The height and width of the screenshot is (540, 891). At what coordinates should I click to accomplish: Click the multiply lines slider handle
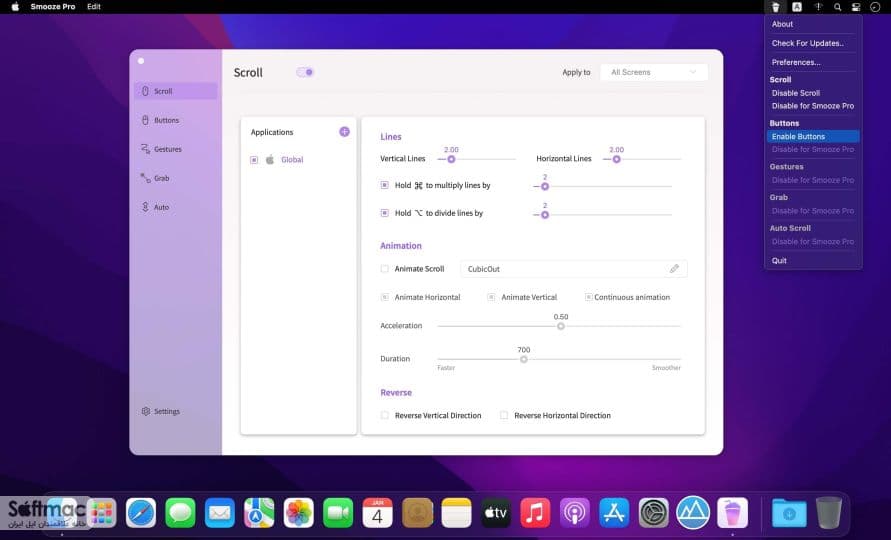[545, 186]
